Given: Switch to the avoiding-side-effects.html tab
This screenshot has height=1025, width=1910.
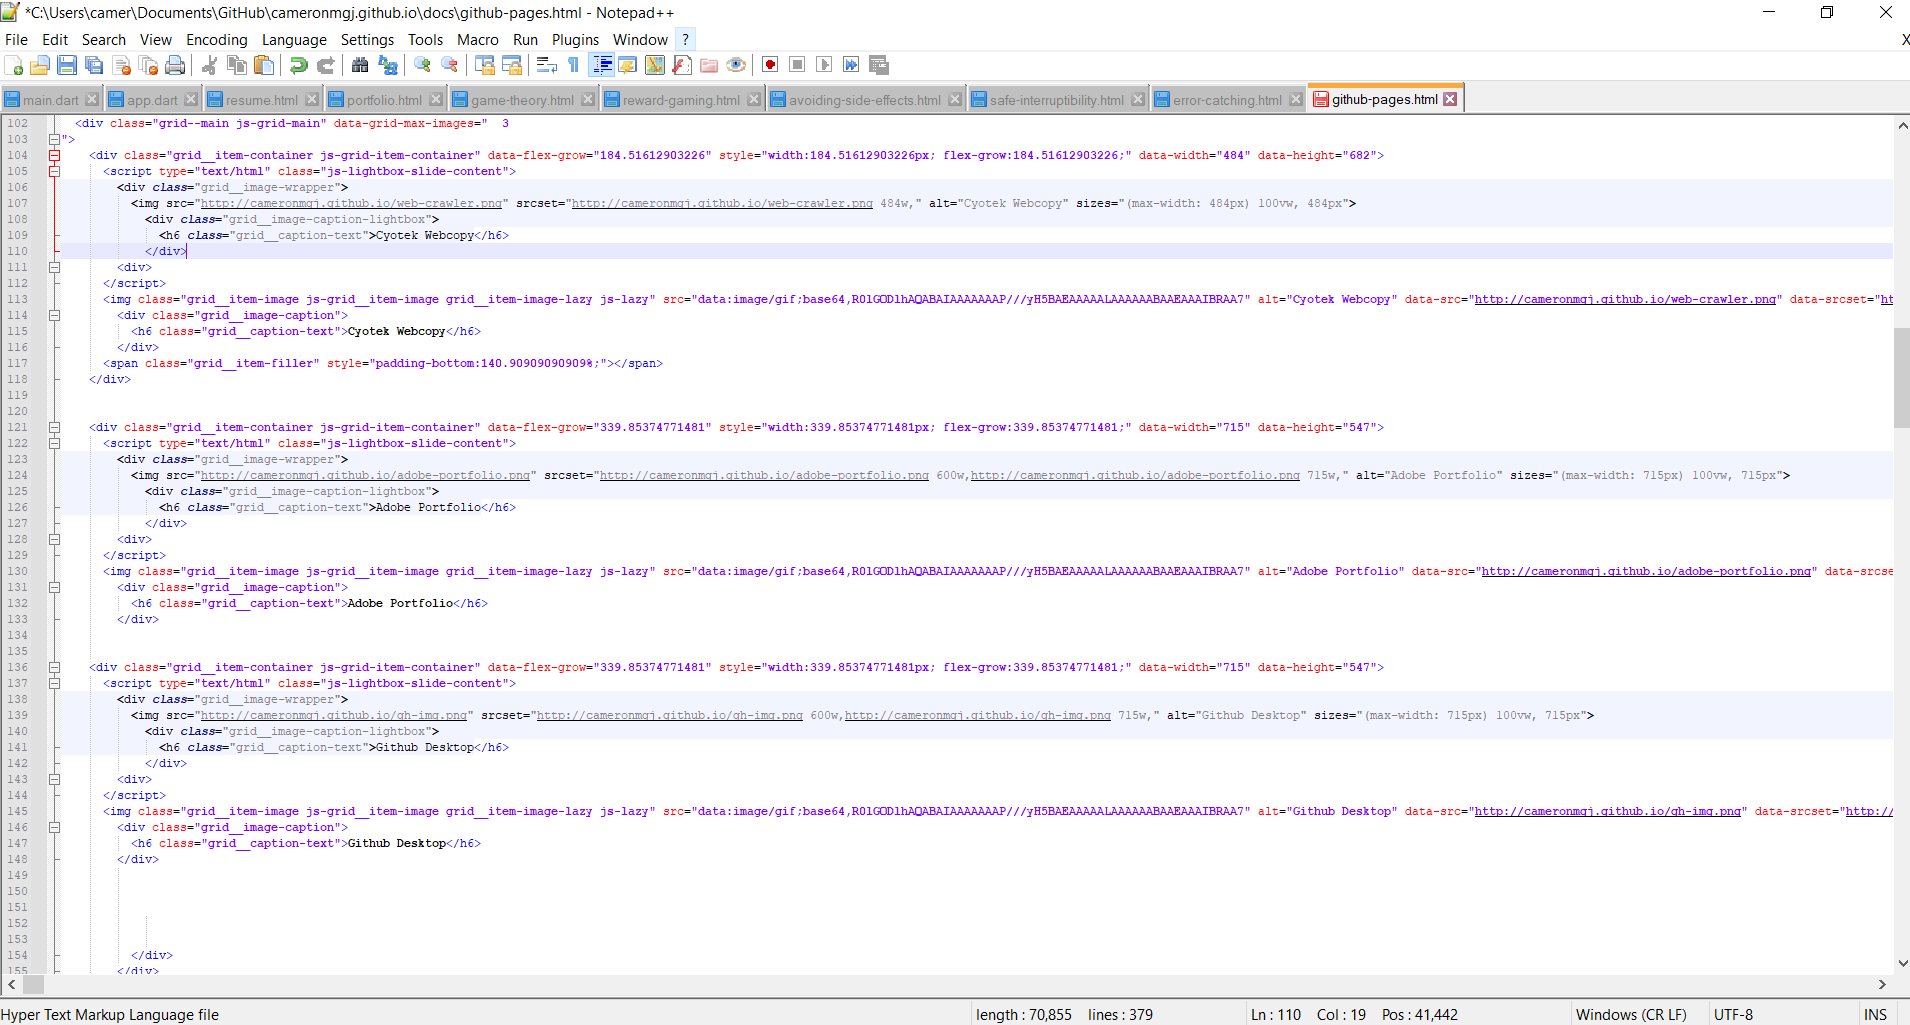Looking at the screenshot, I should [x=864, y=100].
